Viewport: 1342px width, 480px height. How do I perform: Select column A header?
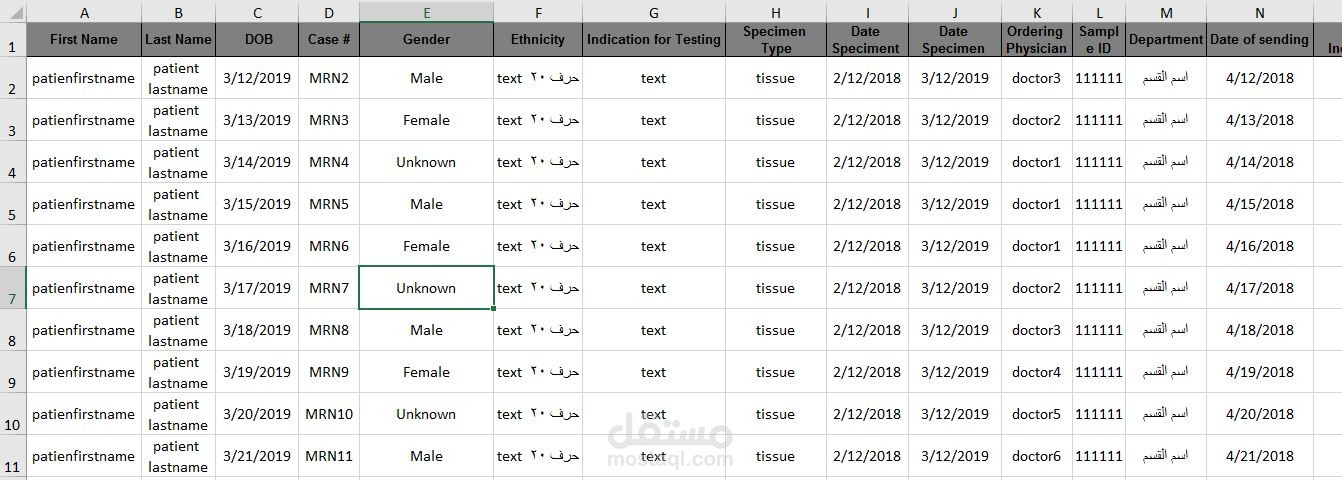click(83, 13)
